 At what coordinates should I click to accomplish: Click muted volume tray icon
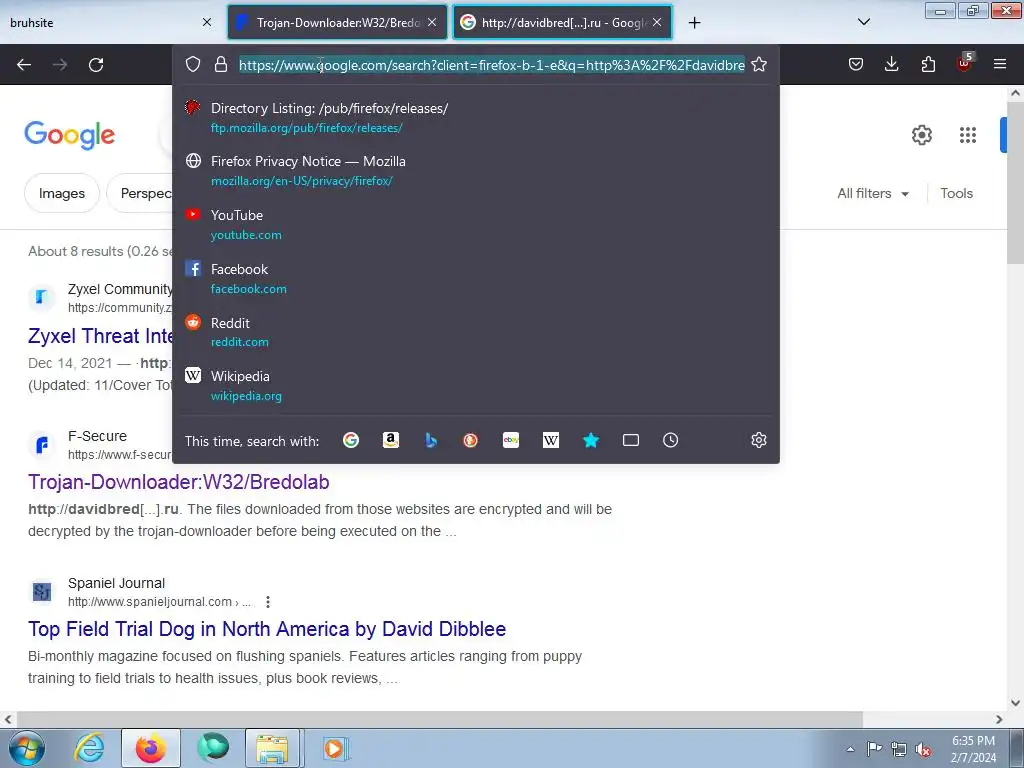[x=923, y=750]
